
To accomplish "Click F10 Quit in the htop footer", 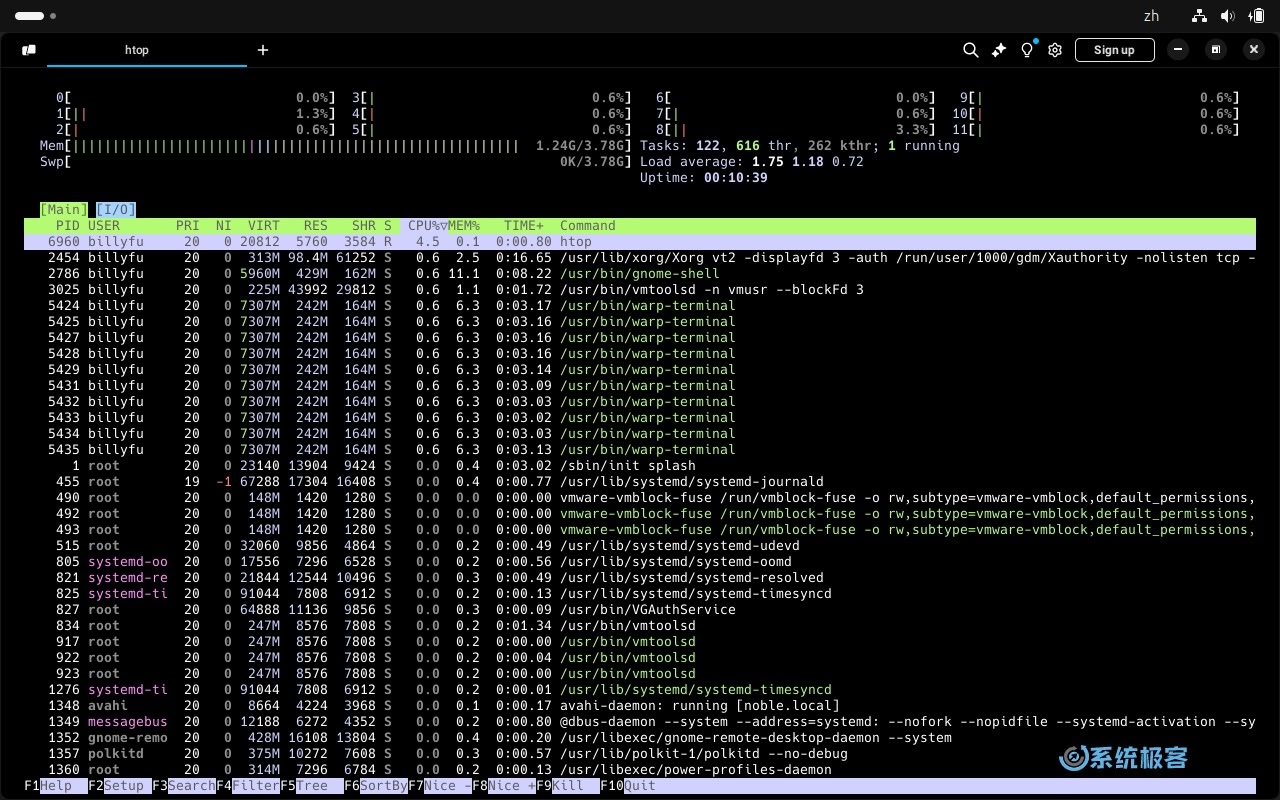I will (628, 786).
